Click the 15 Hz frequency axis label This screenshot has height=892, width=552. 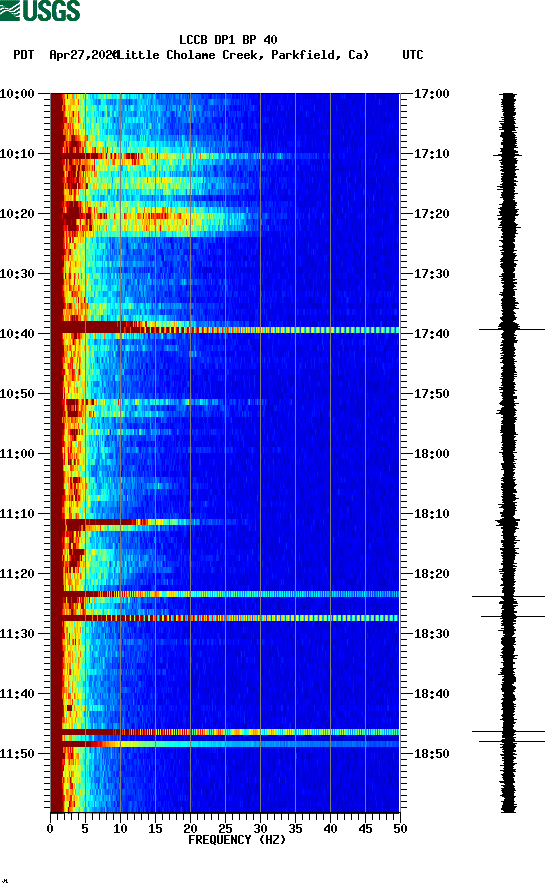pos(155,829)
